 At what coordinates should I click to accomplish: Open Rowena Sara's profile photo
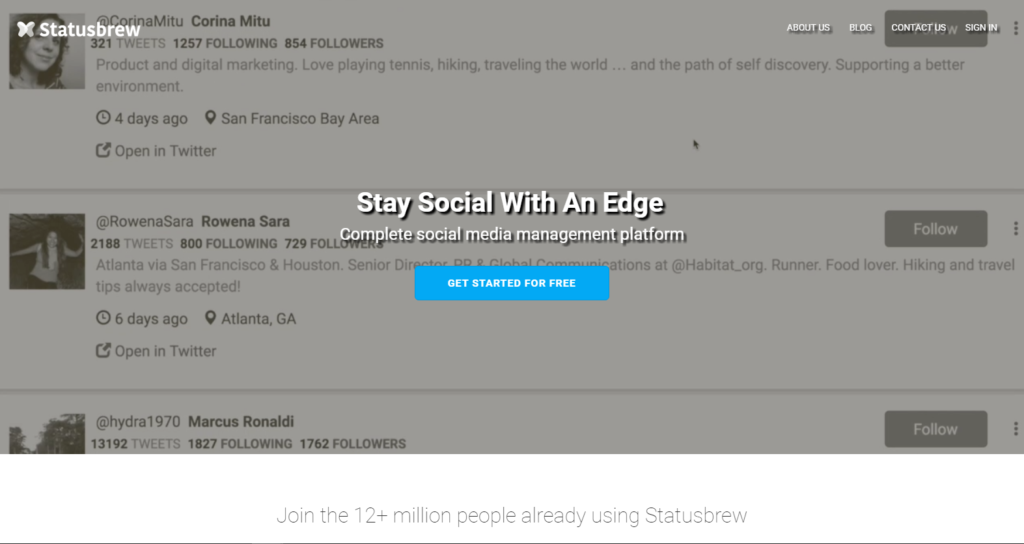click(47, 251)
